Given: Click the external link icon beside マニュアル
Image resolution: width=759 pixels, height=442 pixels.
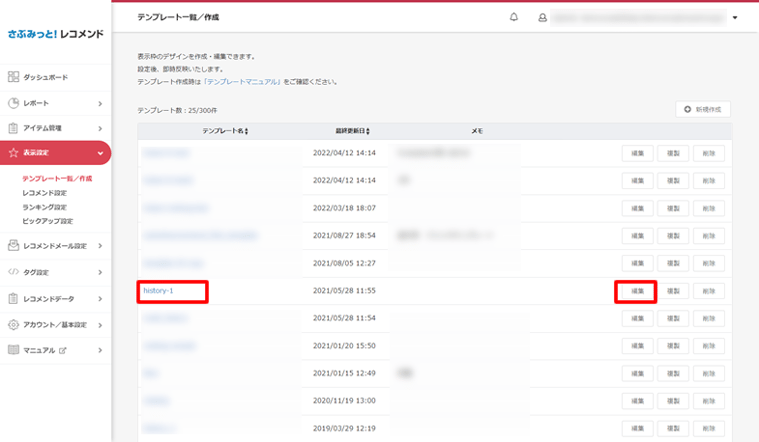Looking at the screenshot, I should click(62, 350).
